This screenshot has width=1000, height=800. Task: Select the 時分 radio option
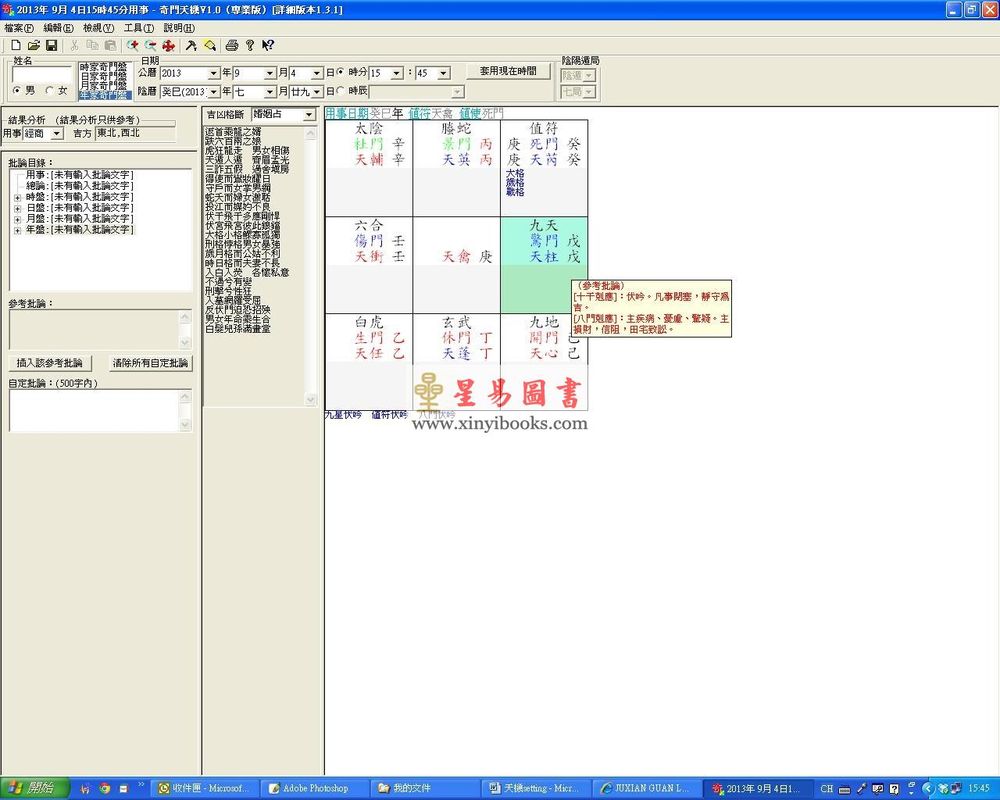[x=340, y=72]
